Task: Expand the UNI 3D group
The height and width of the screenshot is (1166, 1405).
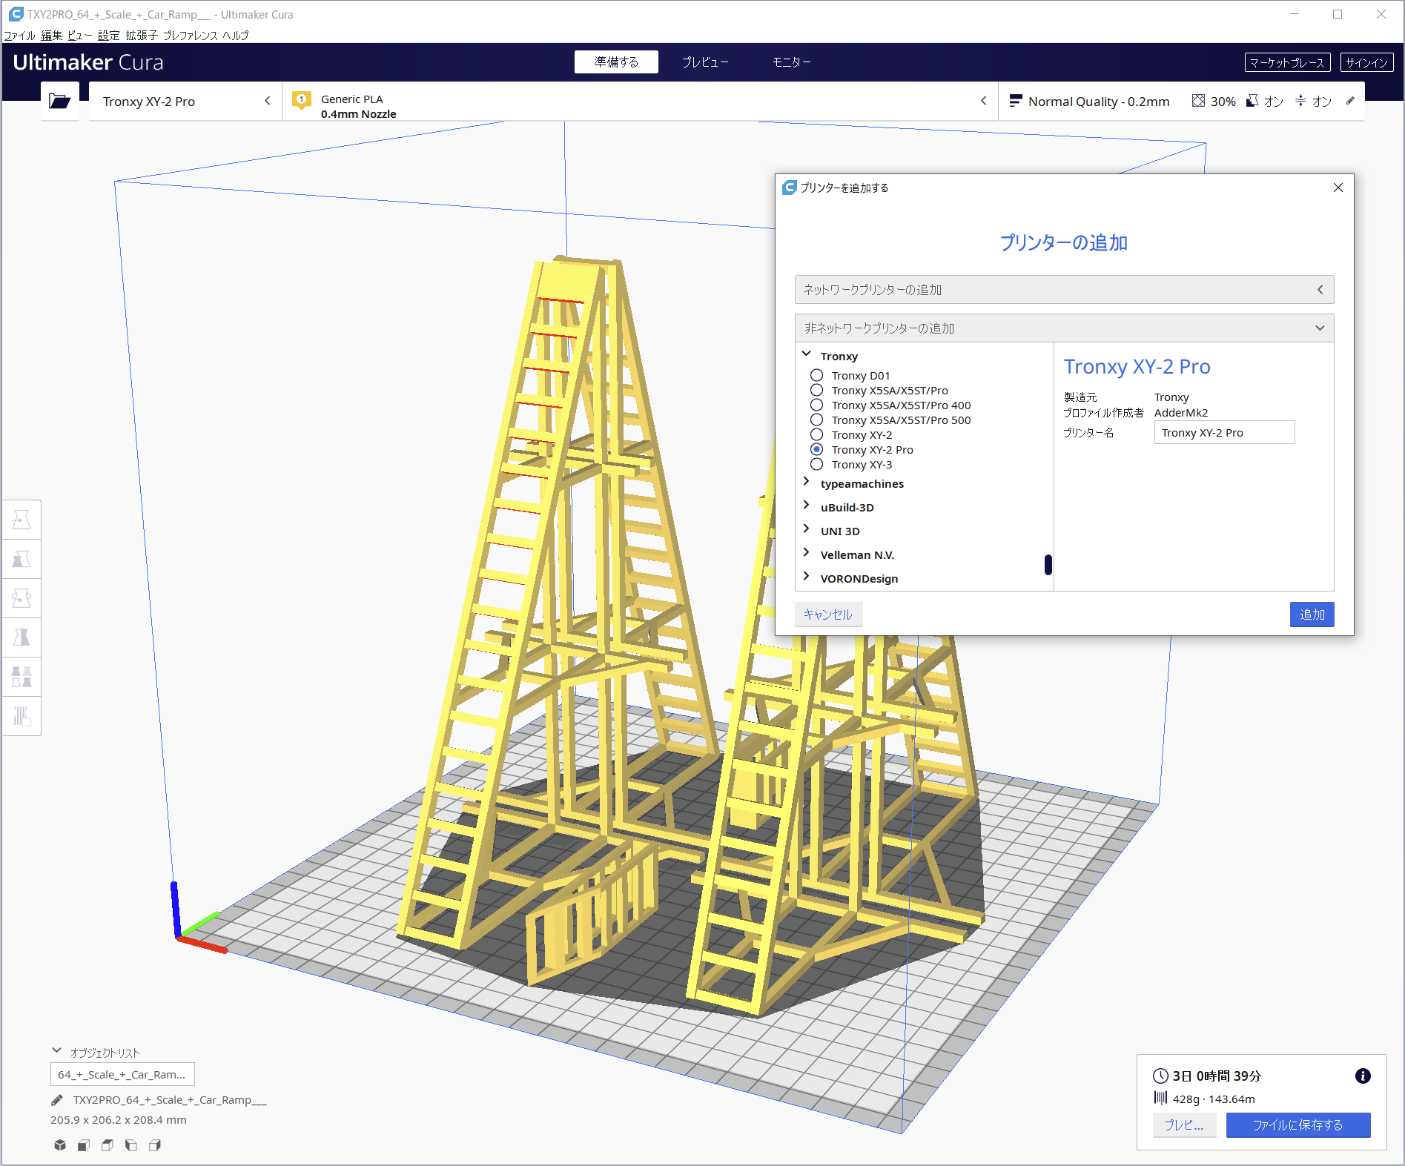Action: (x=806, y=530)
